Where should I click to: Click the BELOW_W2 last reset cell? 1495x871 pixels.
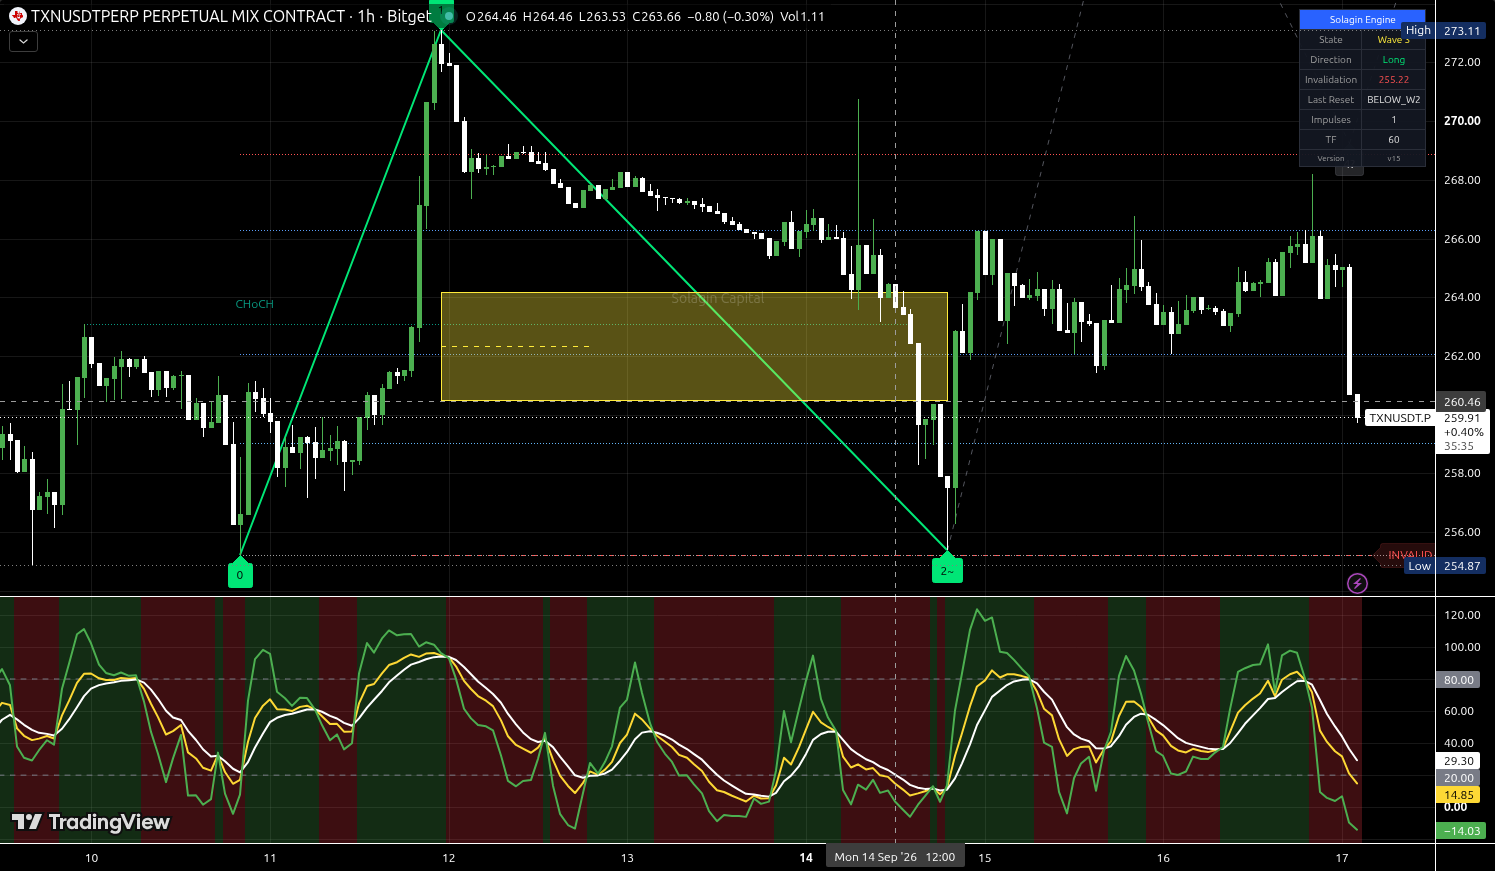1393,100
